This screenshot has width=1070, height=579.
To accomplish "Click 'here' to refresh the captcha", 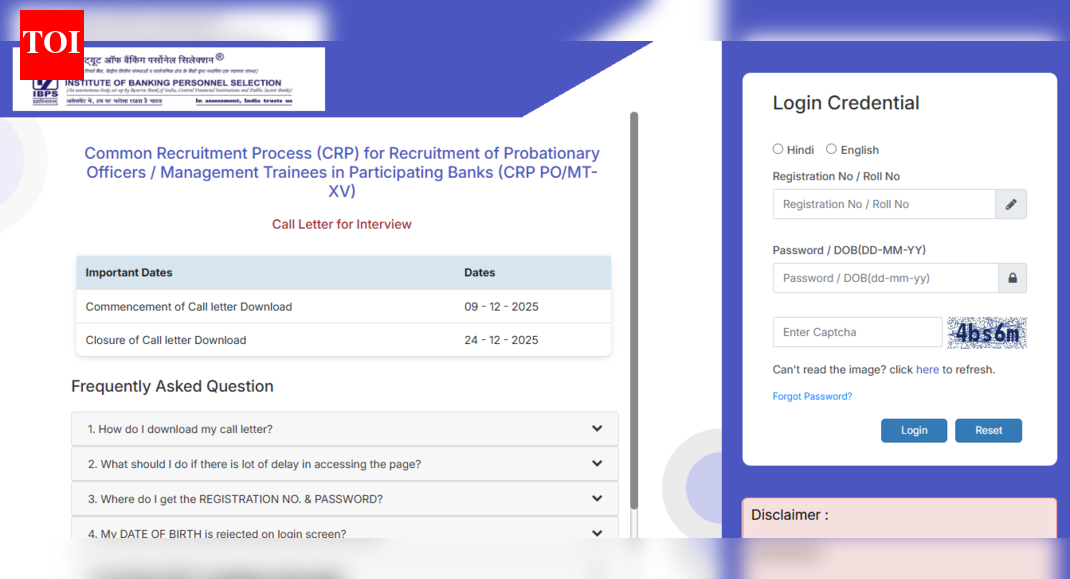I will (x=927, y=369).
